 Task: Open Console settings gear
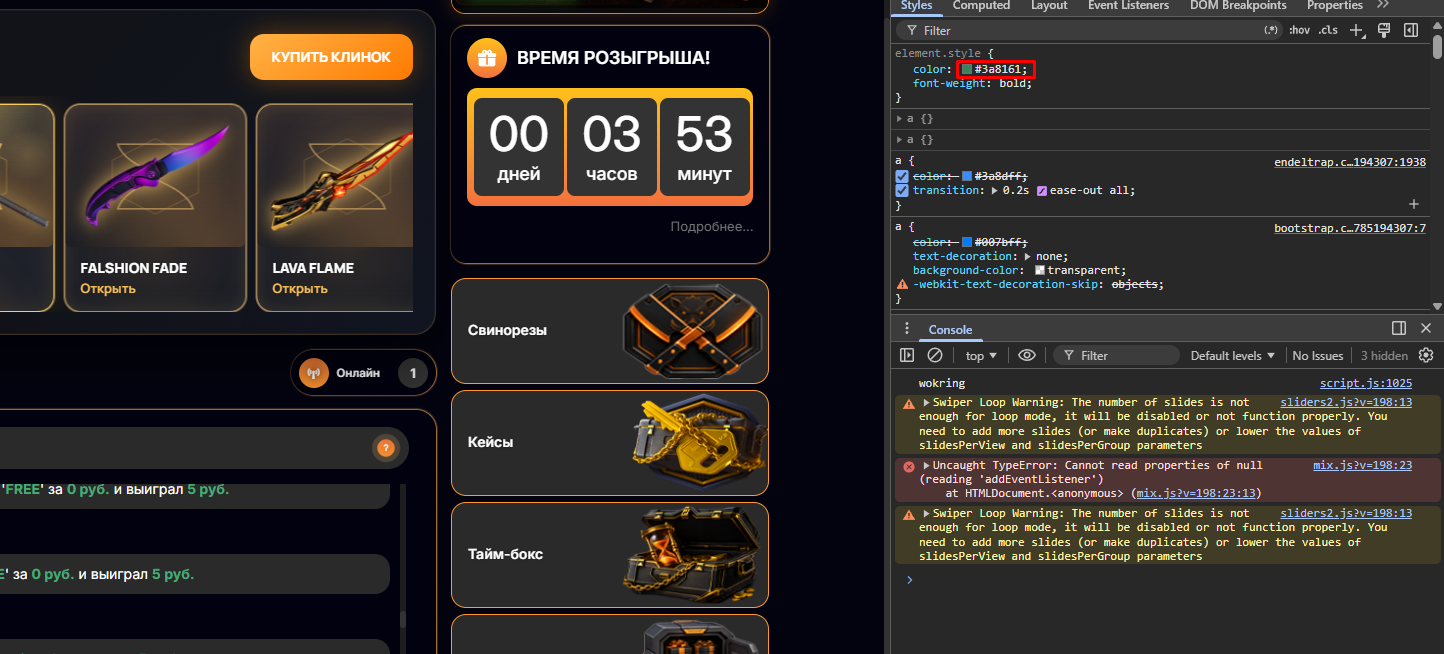[1426, 355]
